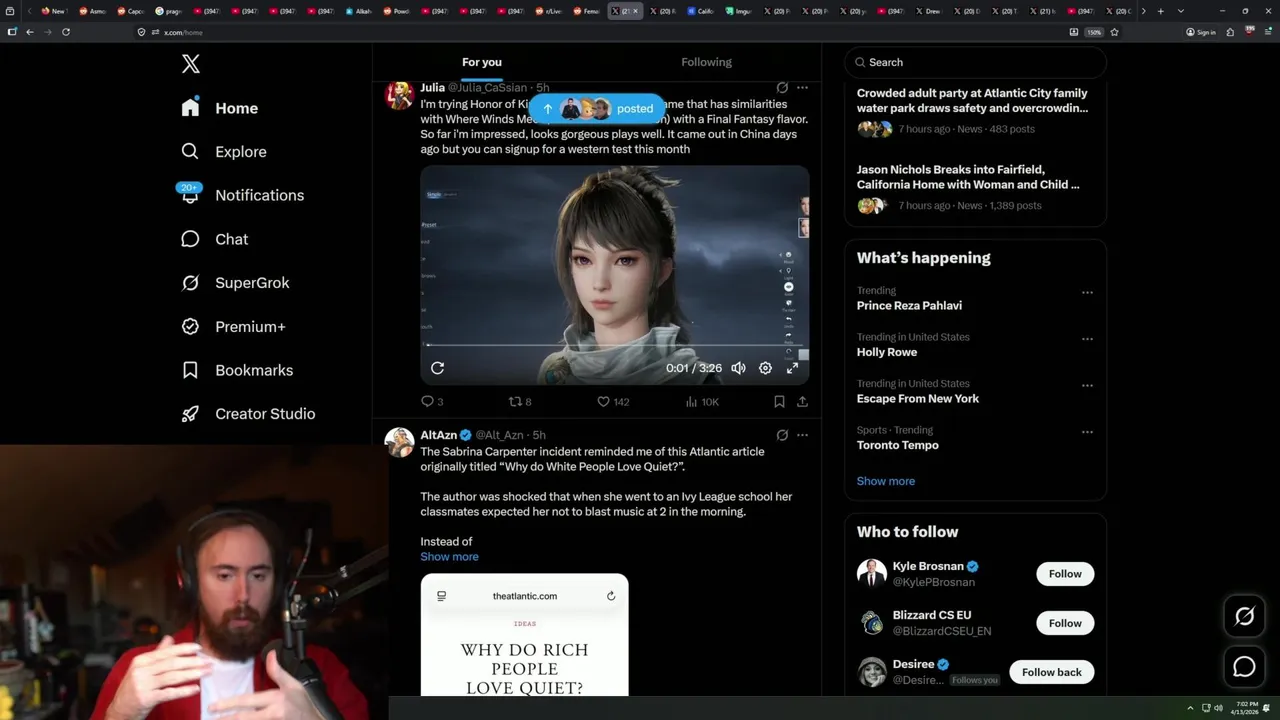The image size is (1280, 720).
Task: Open more menu for Holly Rowe trend
Action: 1087,339
